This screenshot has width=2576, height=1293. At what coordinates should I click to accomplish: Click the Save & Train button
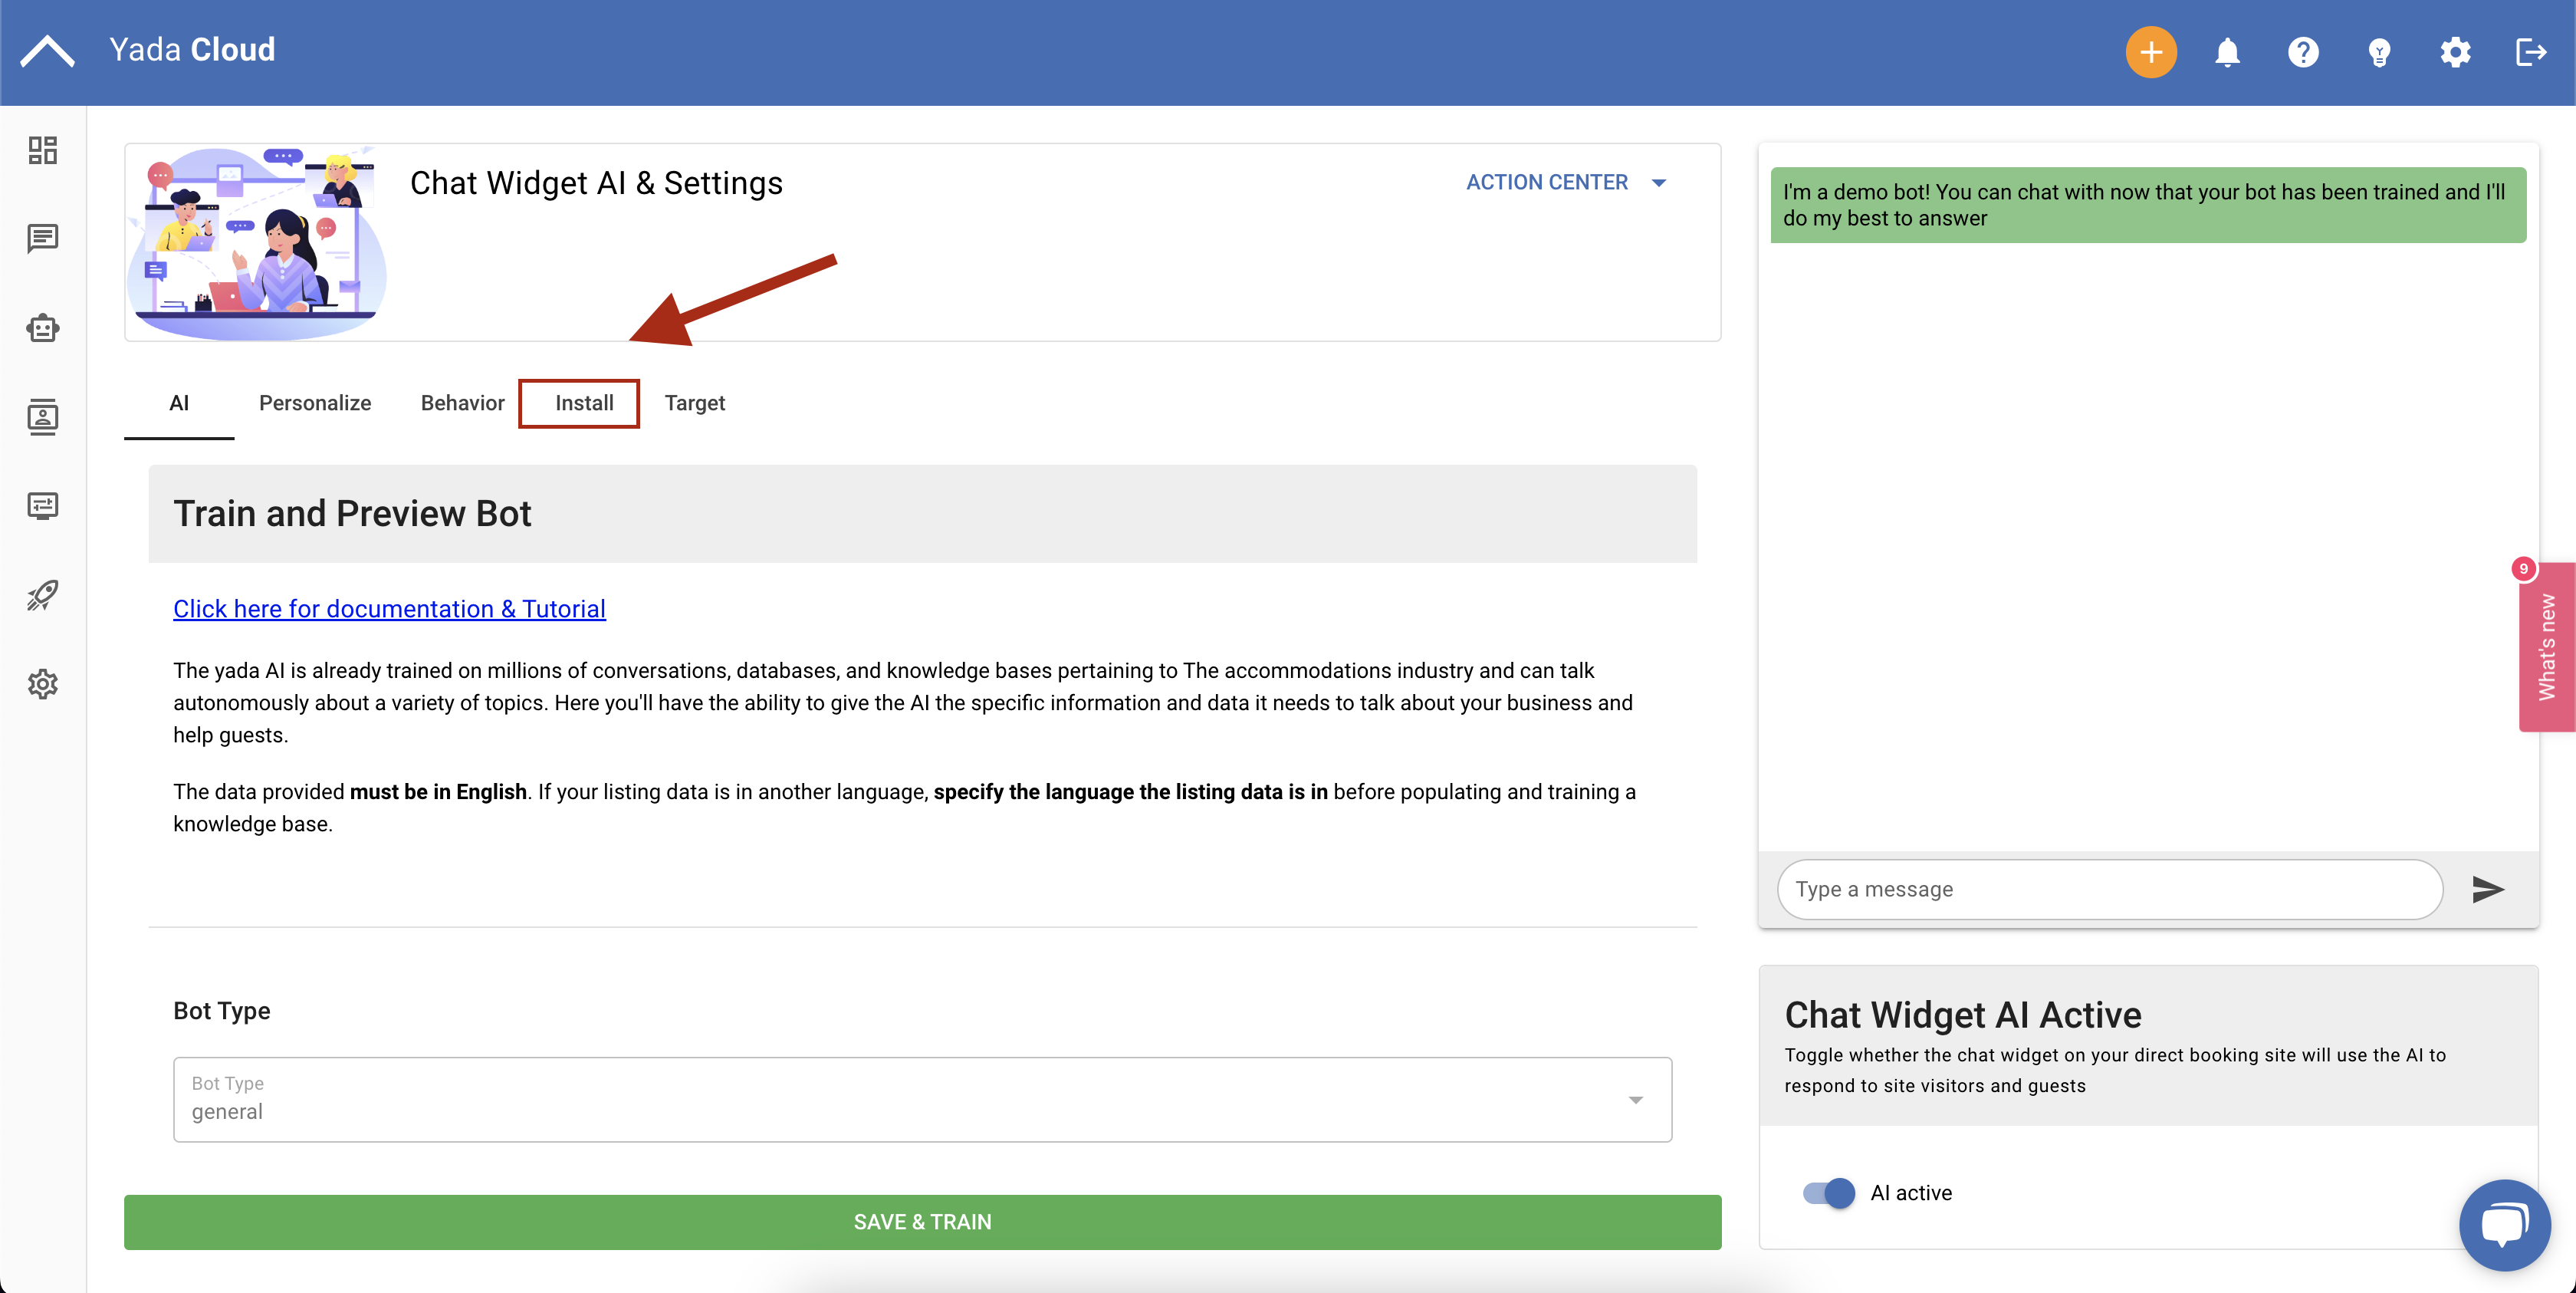921,1221
